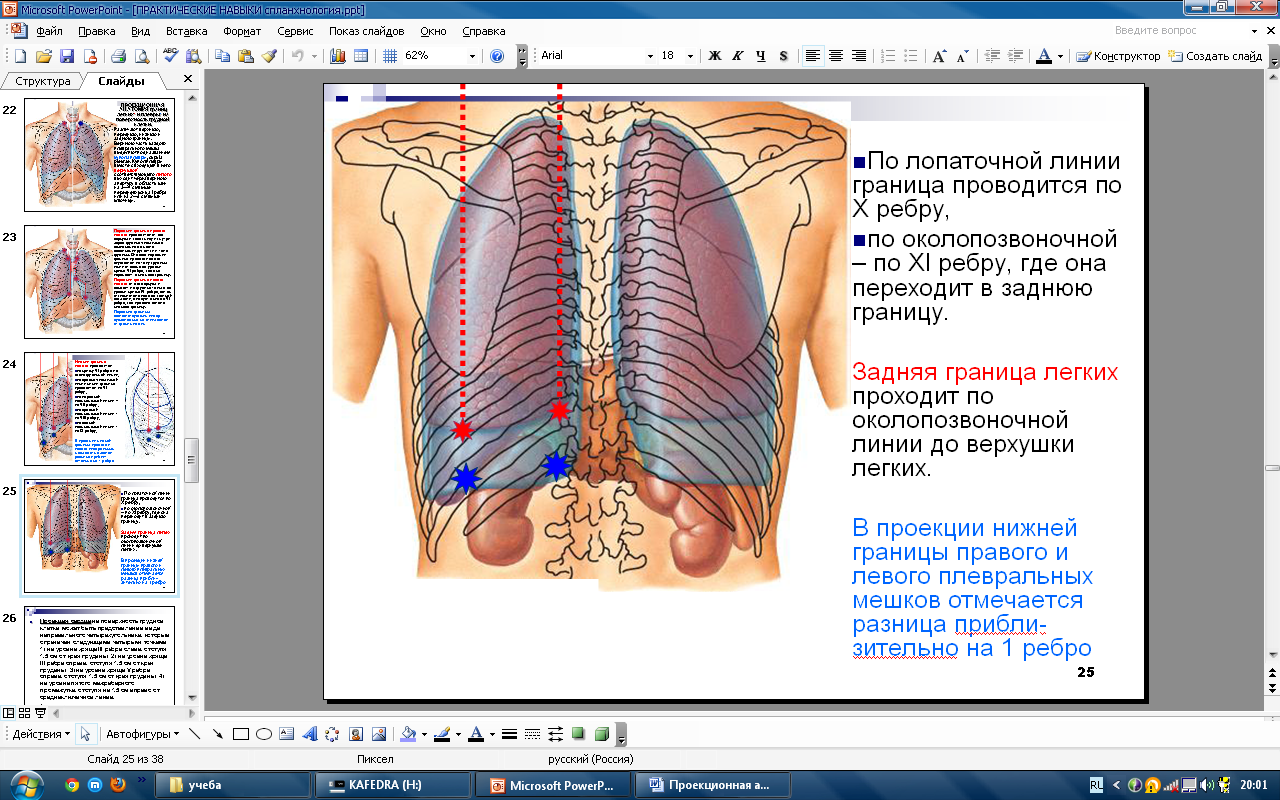Image resolution: width=1280 pixels, height=800 pixels.
Task: Open the Действия drawing menu
Action: click(41, 734)
